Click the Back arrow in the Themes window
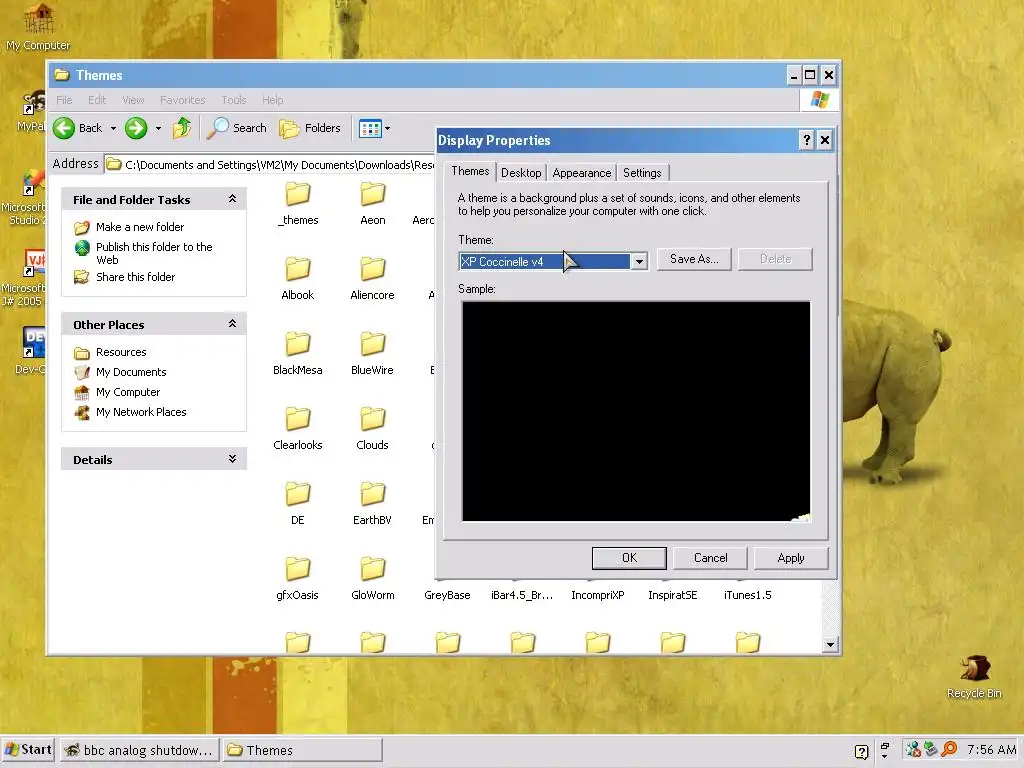This screenshot has height=768, width=1024. (x=64, y=128)
